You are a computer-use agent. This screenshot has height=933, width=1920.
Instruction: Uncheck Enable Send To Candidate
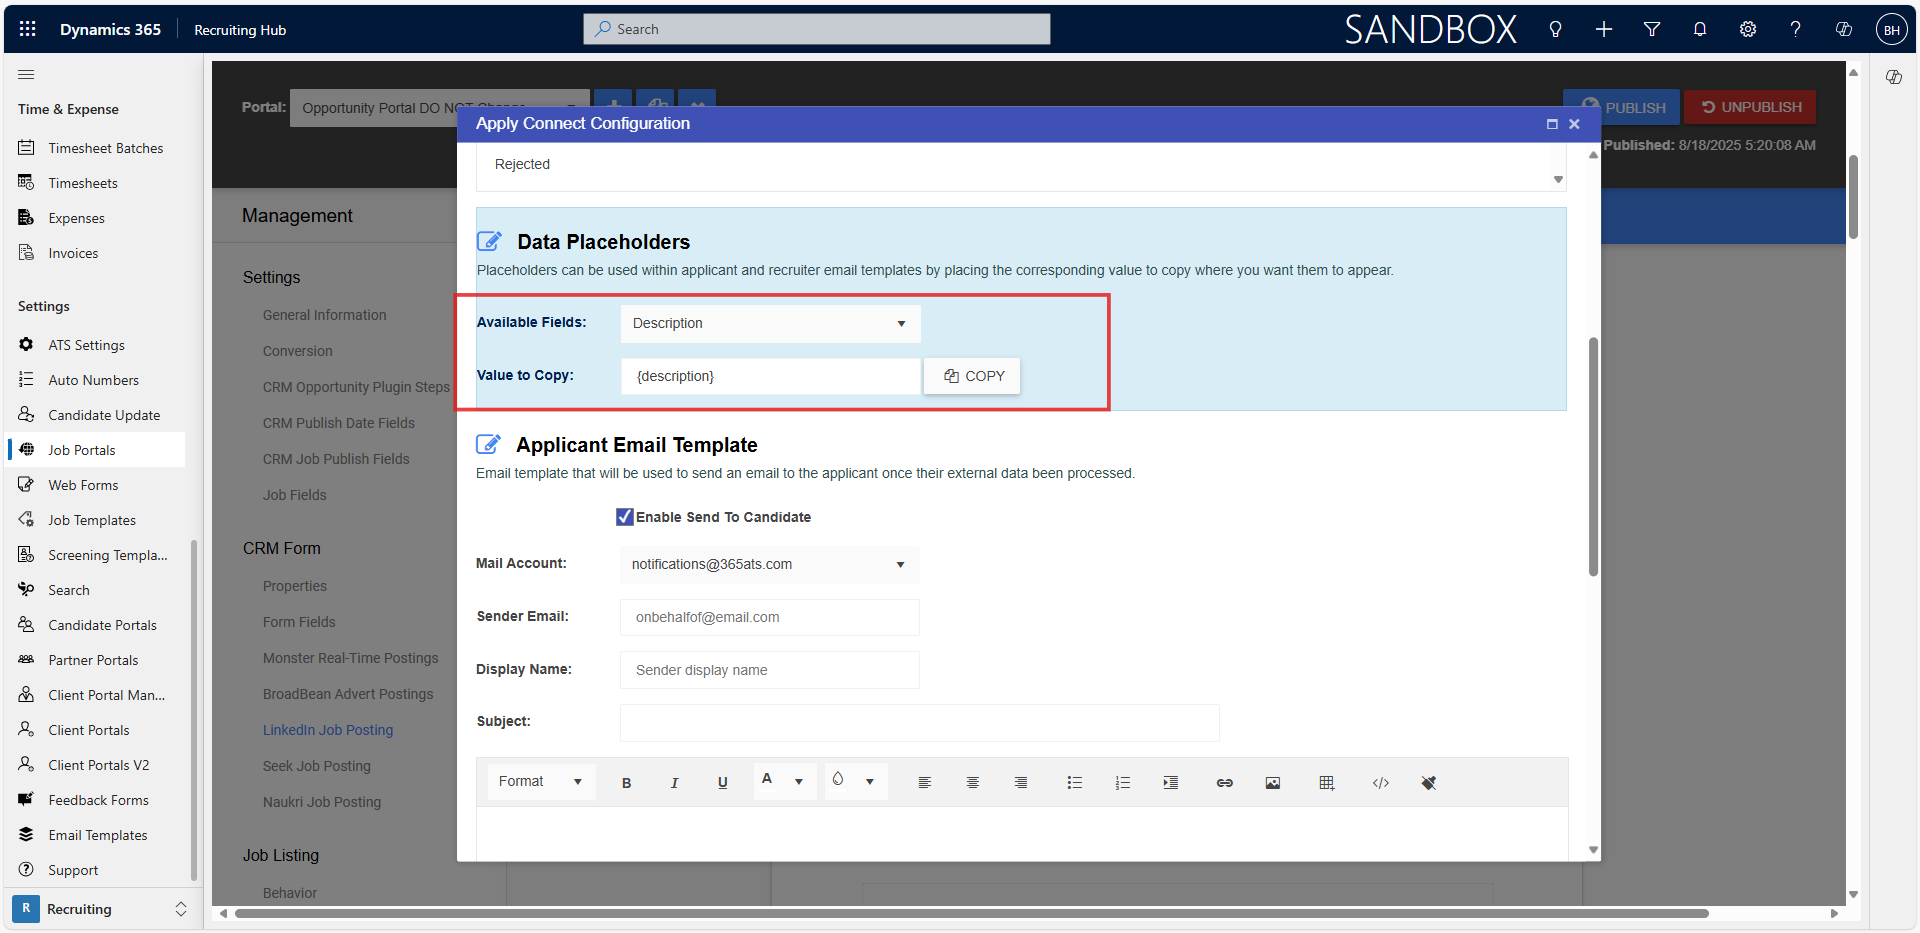point(625,516)
